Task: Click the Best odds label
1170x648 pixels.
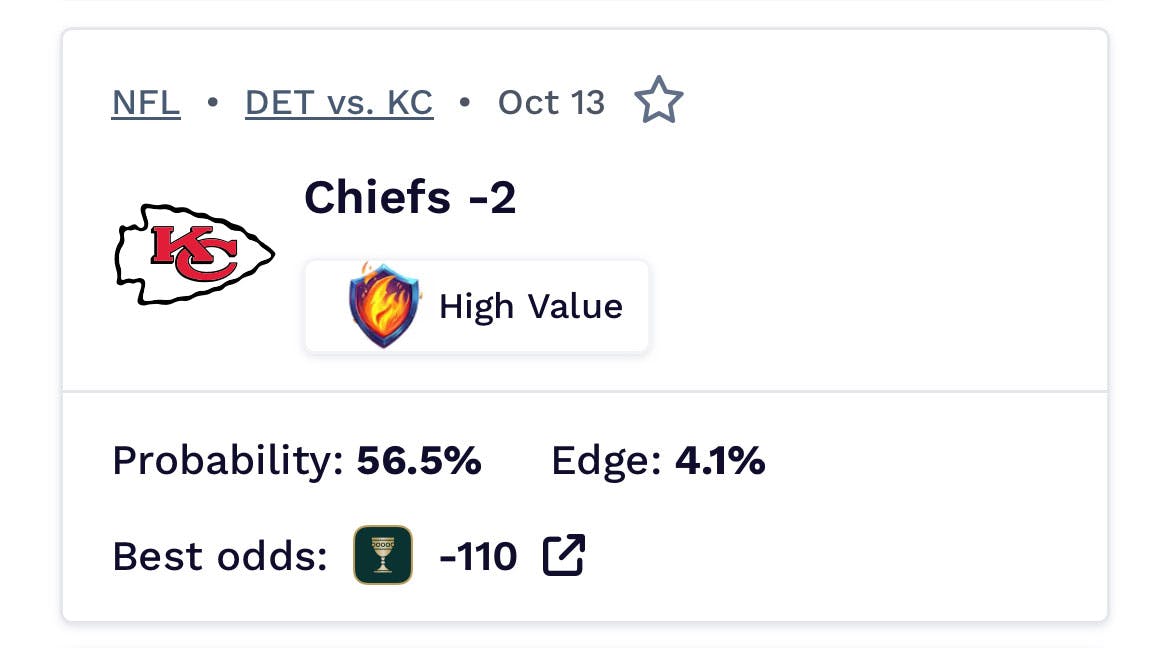Action: coord(220,556)
